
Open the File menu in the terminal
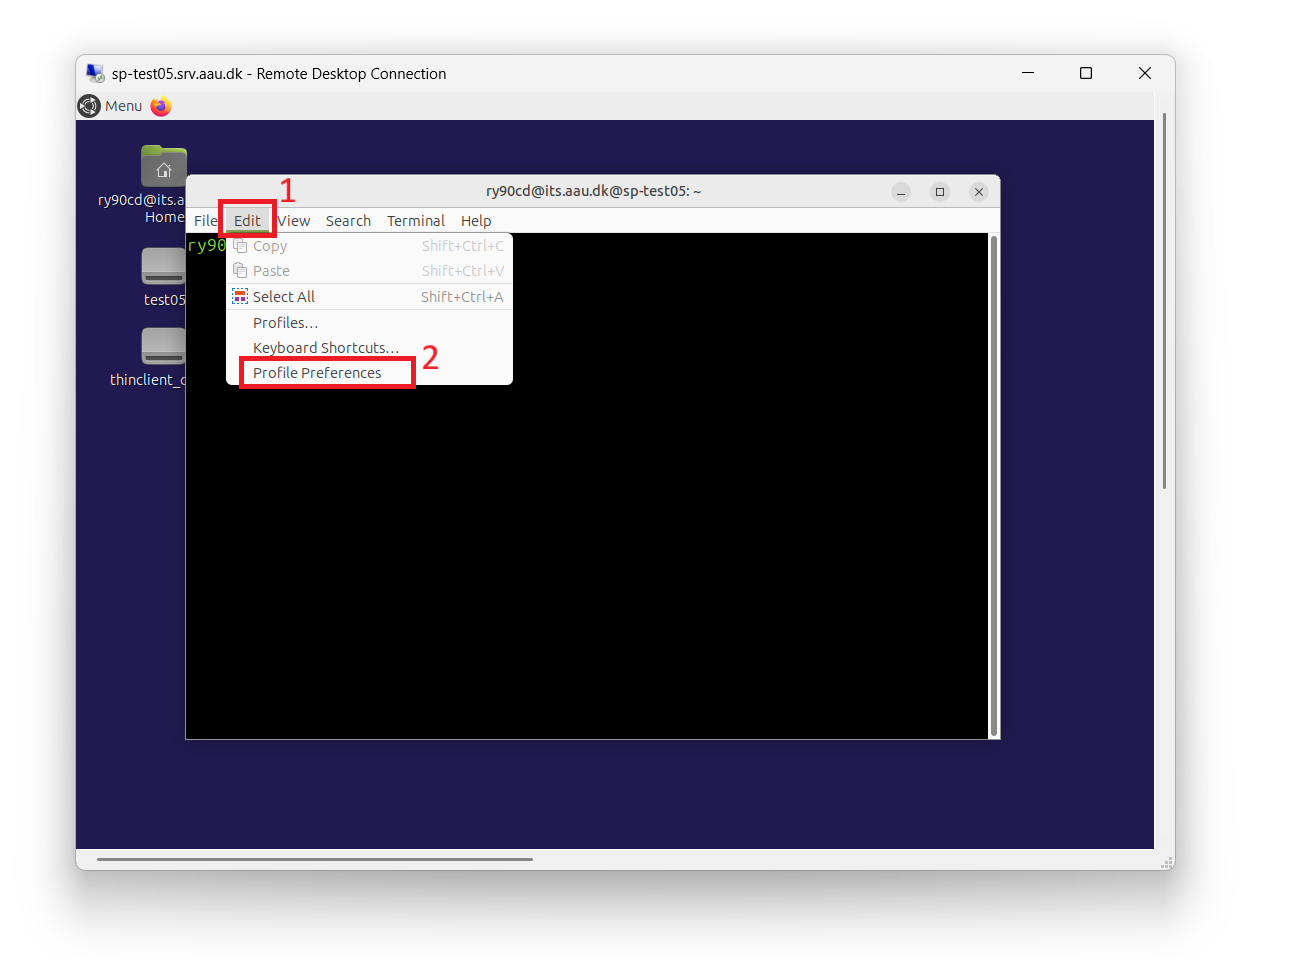[206, 220]
